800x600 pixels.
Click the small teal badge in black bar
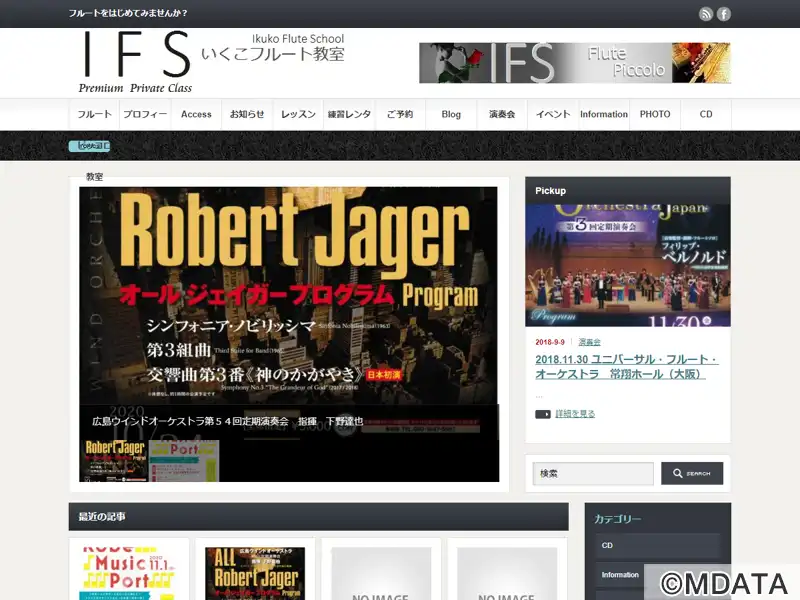point(89,146)
